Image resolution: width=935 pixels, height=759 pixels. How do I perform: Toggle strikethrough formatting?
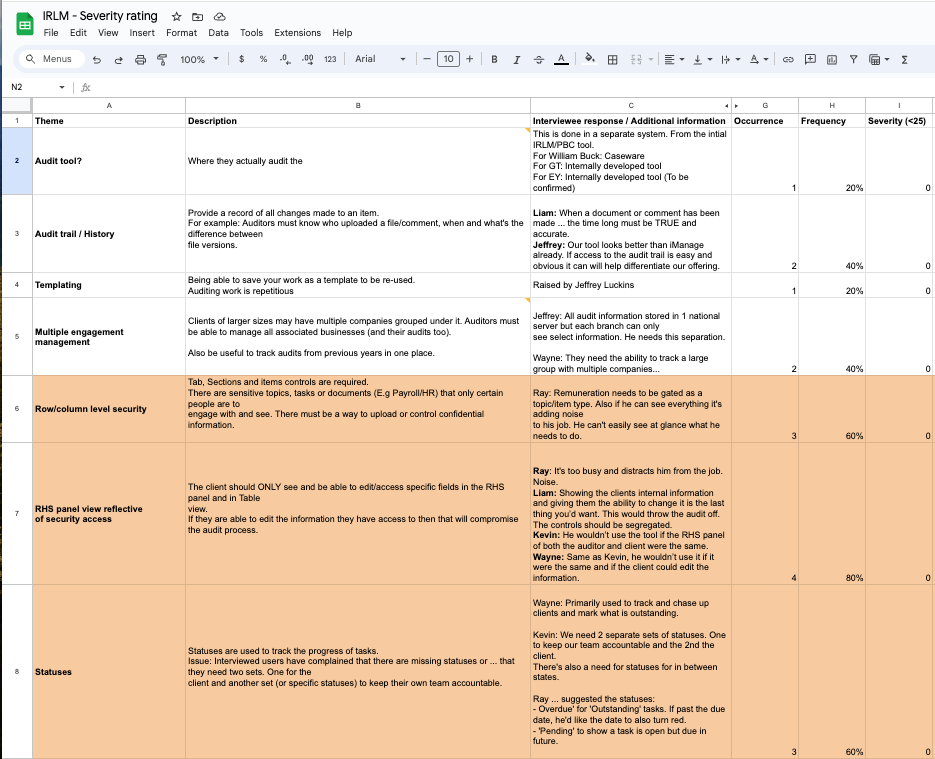pyautogui.click(x=538, y=59)
